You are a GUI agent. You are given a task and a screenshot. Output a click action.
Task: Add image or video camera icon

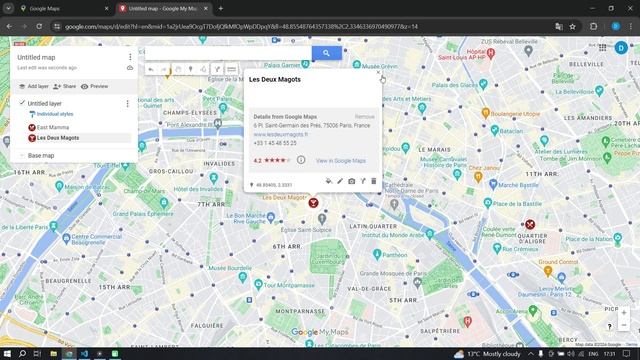point(351,181)
